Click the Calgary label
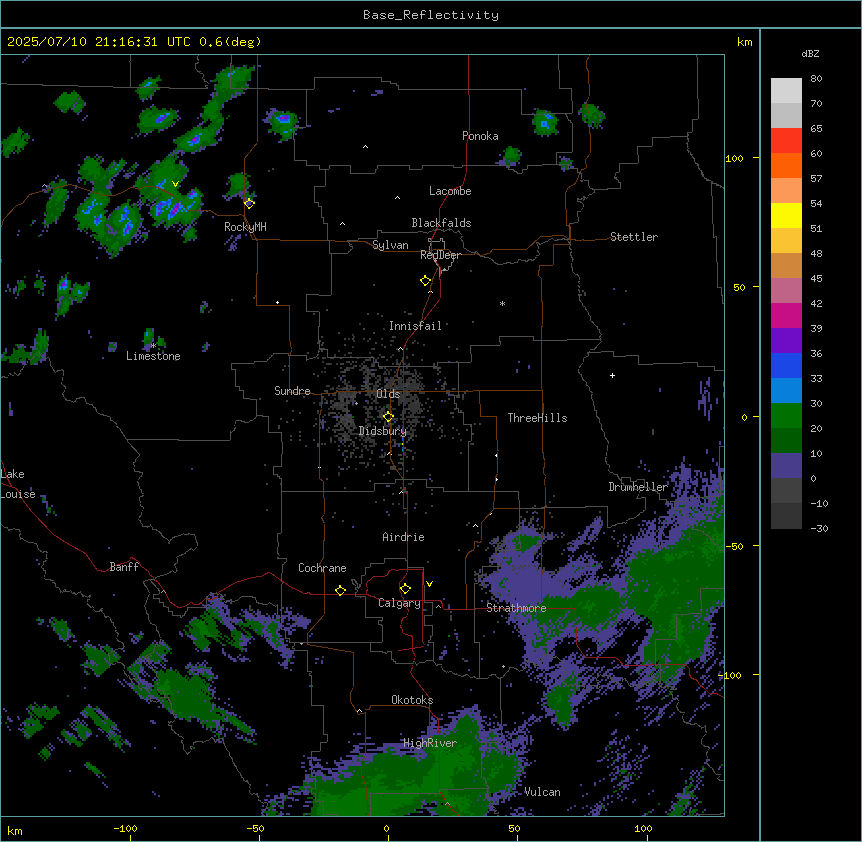Screen dimensions: 862x842 tap(399, 603)
